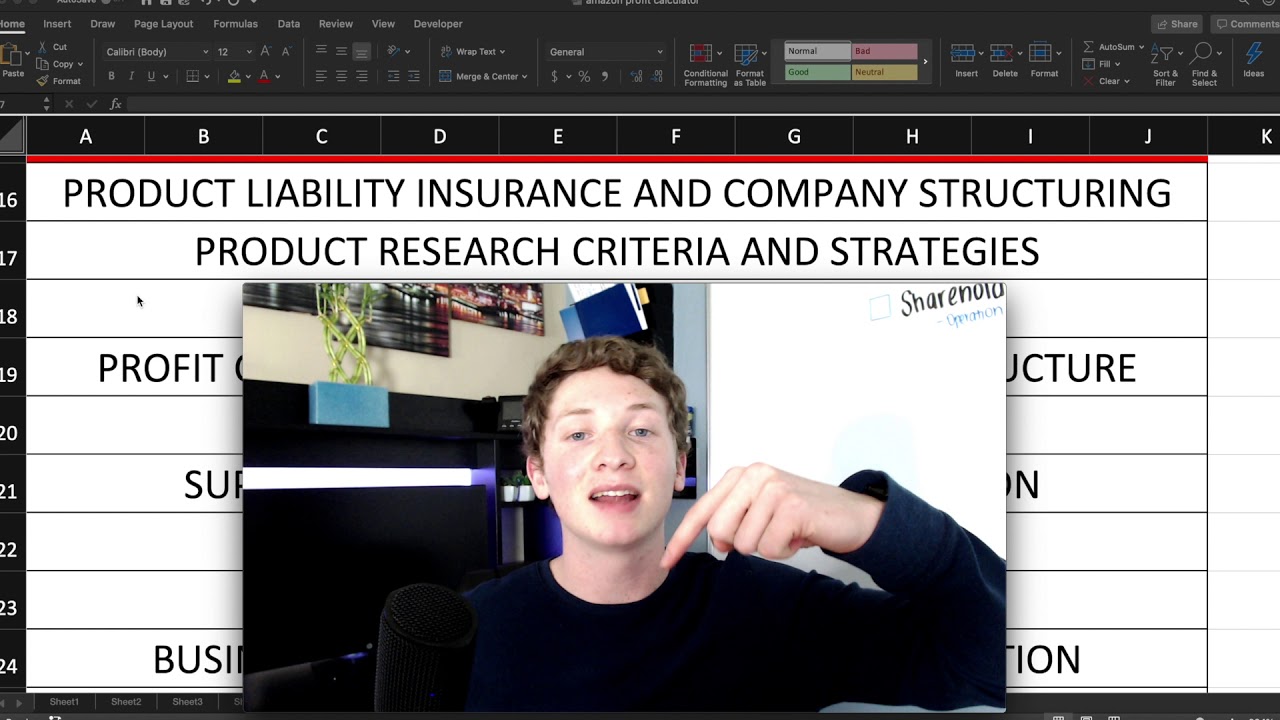The height and width of the screenshot is (720, 1280).
Task: Open the Fill dropdown
Action: pos(1103,64)
